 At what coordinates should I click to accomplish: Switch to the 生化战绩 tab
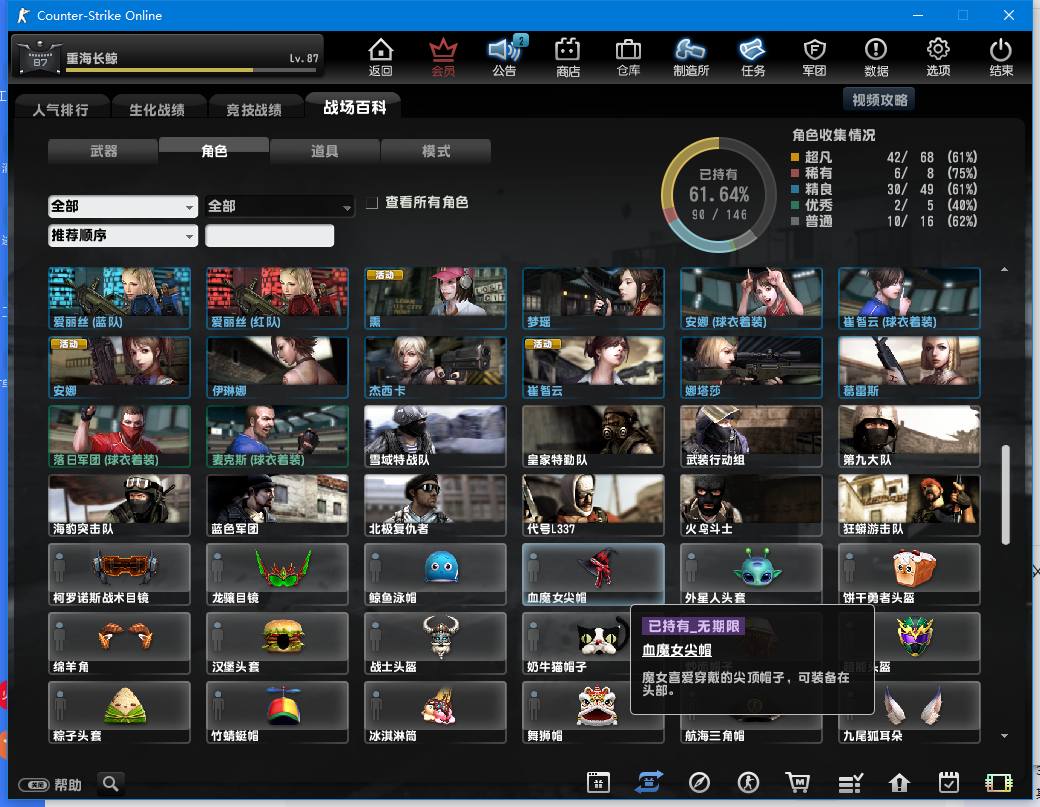[157, 109]
